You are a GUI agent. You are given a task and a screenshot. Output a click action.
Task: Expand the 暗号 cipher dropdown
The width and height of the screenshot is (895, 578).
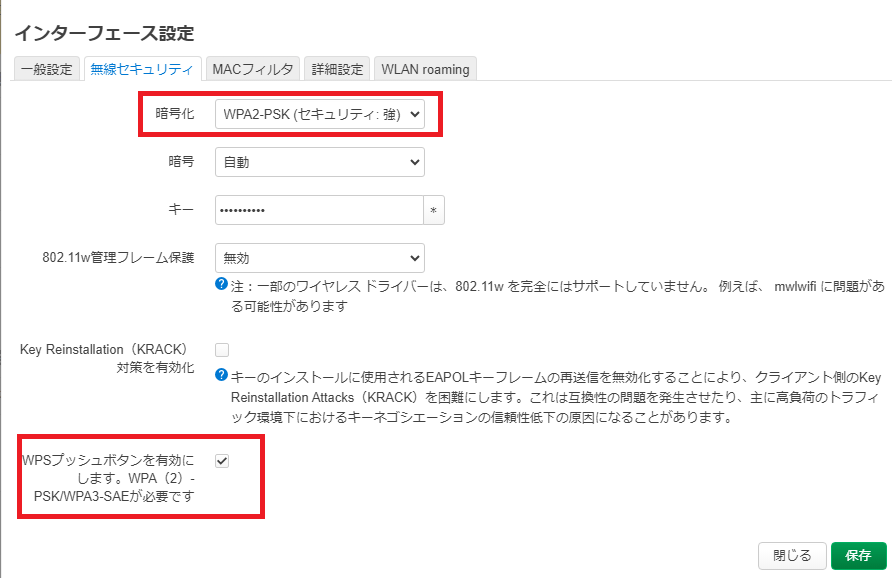pos(319,162)
